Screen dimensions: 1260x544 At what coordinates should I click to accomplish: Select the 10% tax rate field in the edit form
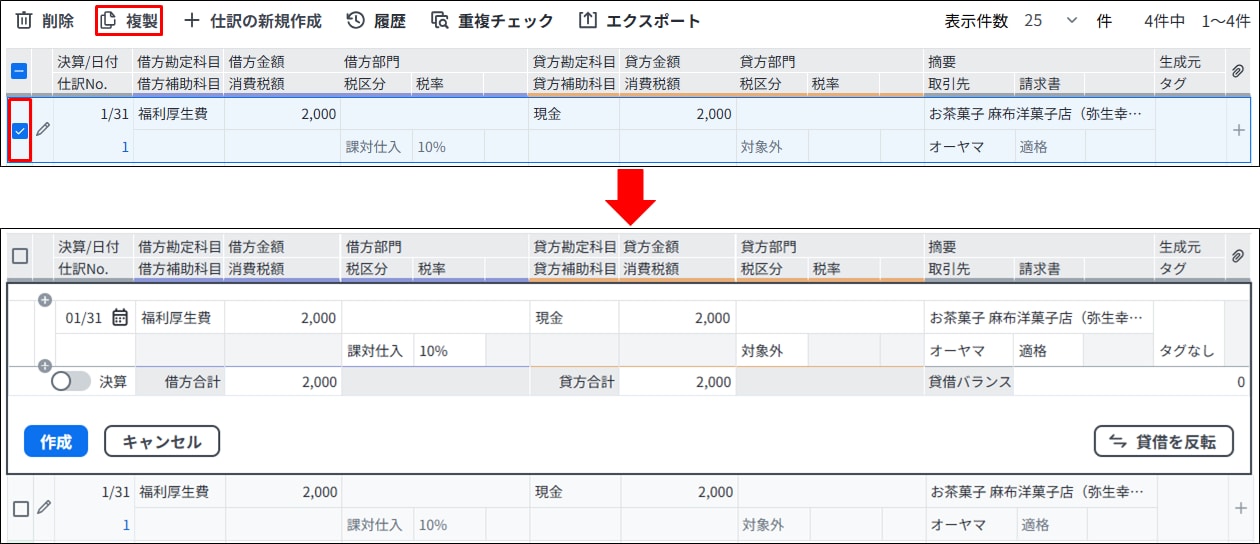[x=448, y=351]
